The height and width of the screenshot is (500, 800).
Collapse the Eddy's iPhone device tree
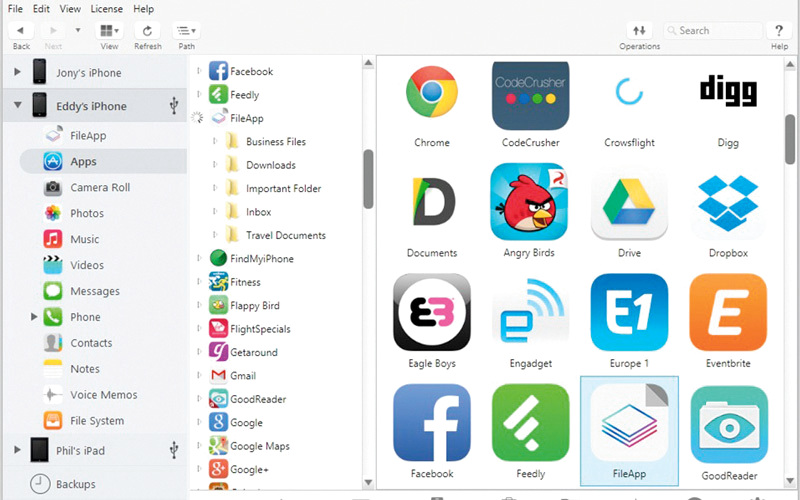pos(18,105)
